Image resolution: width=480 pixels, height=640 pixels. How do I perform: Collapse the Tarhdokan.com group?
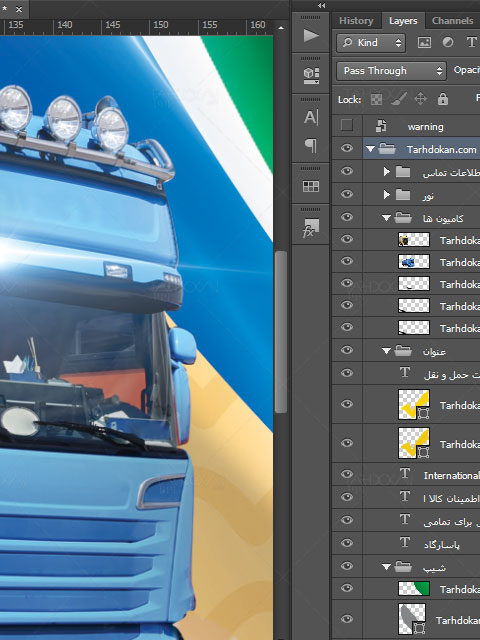[370, 149]
